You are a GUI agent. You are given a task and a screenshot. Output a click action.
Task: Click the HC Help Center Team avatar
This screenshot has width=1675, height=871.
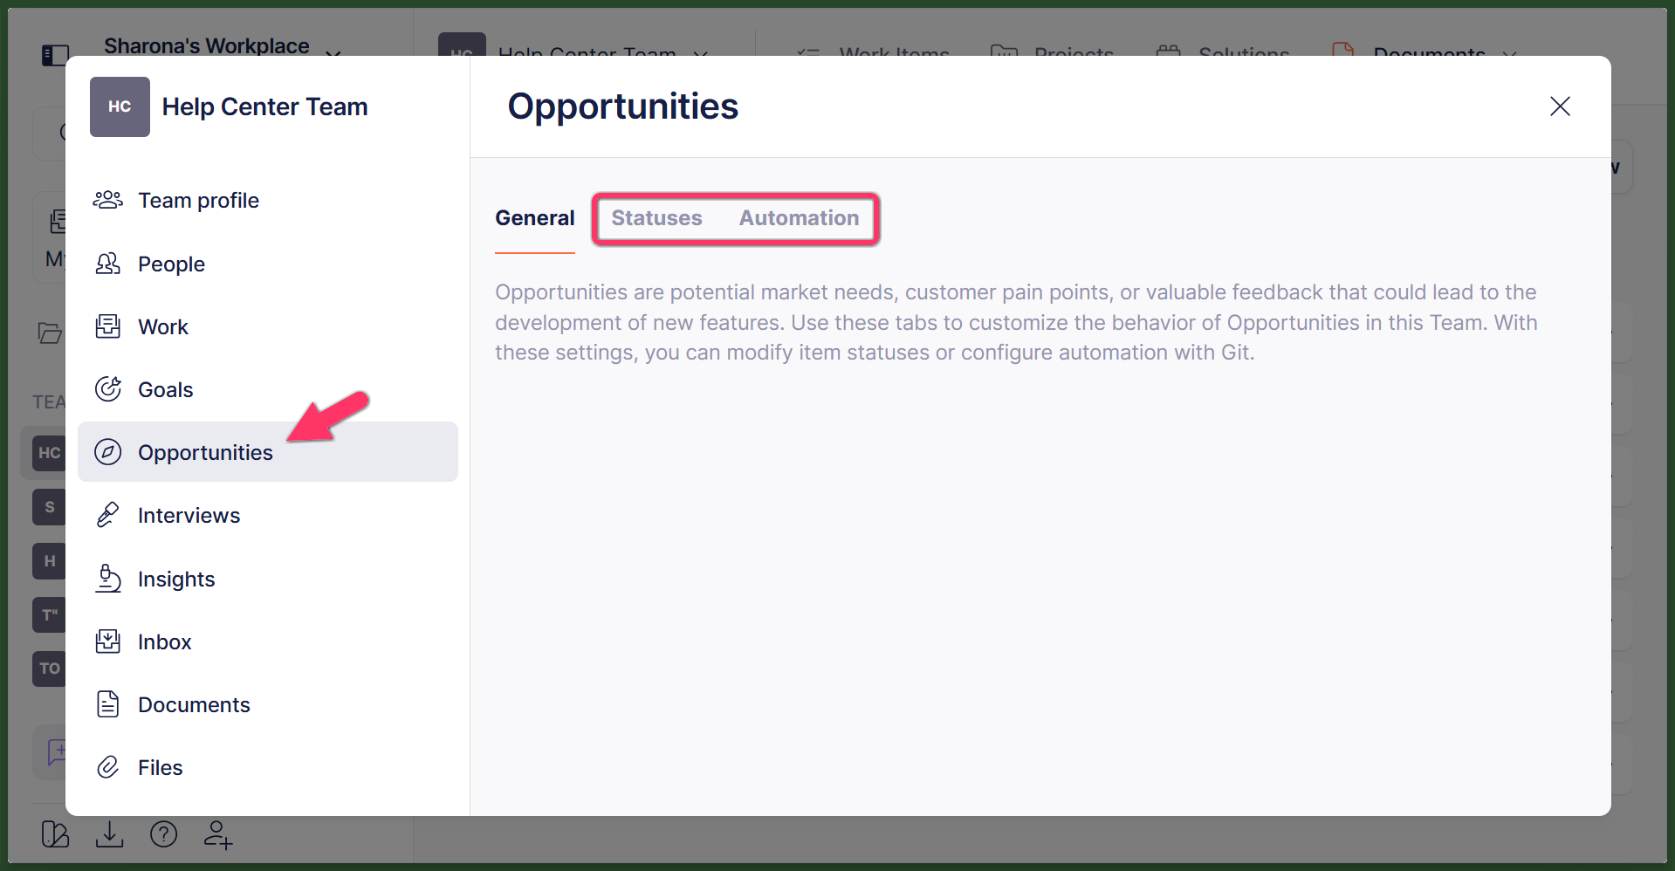pos(120,107)
